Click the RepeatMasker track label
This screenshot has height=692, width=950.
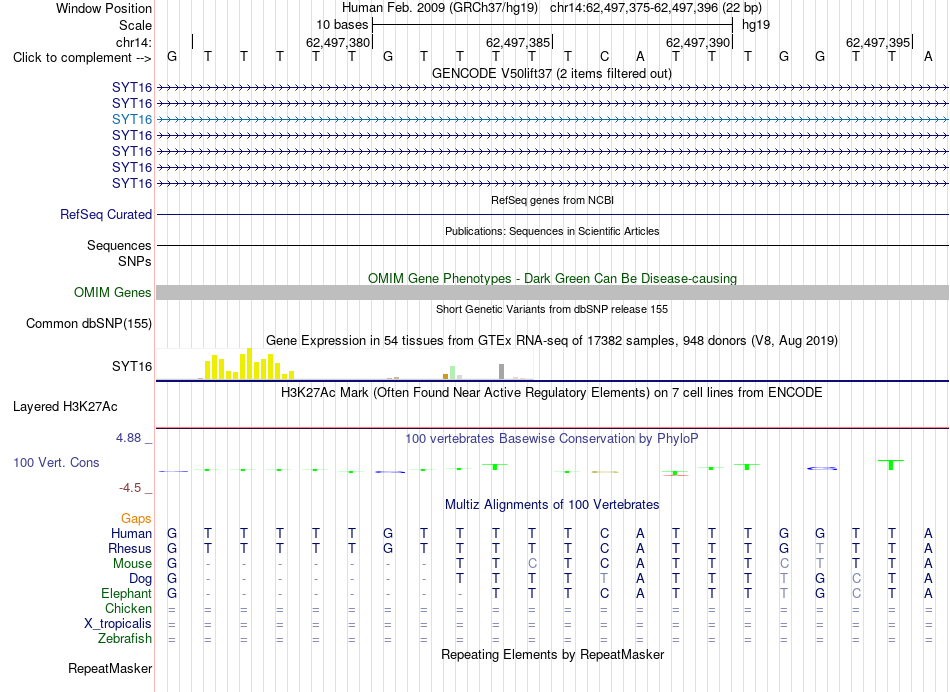click(110, 668)
